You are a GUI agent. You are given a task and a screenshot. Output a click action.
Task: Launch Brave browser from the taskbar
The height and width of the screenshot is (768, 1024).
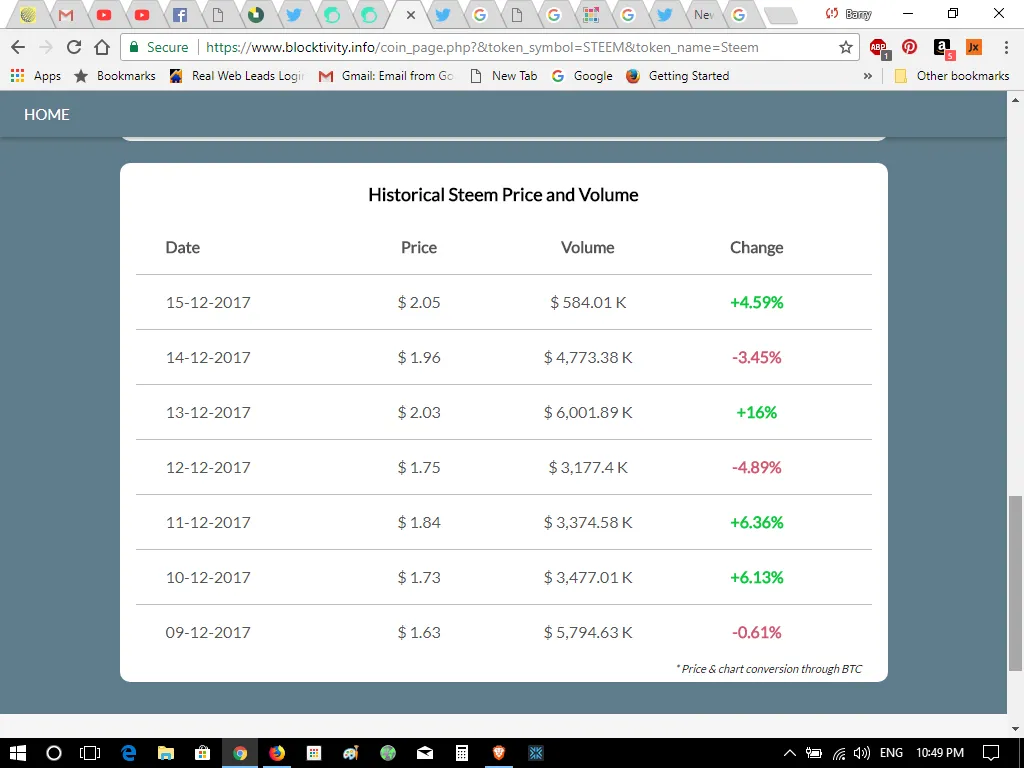(499, 753)
